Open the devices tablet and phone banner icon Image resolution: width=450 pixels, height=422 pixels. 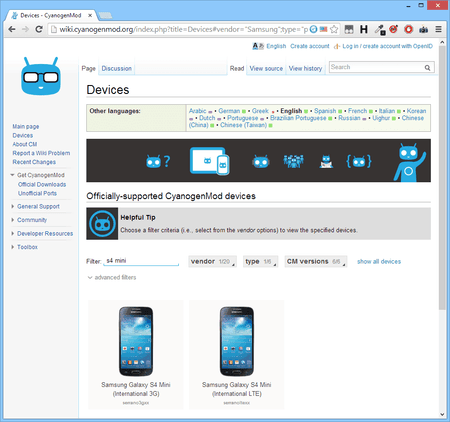pyautogui.click(x=210, y=161)
